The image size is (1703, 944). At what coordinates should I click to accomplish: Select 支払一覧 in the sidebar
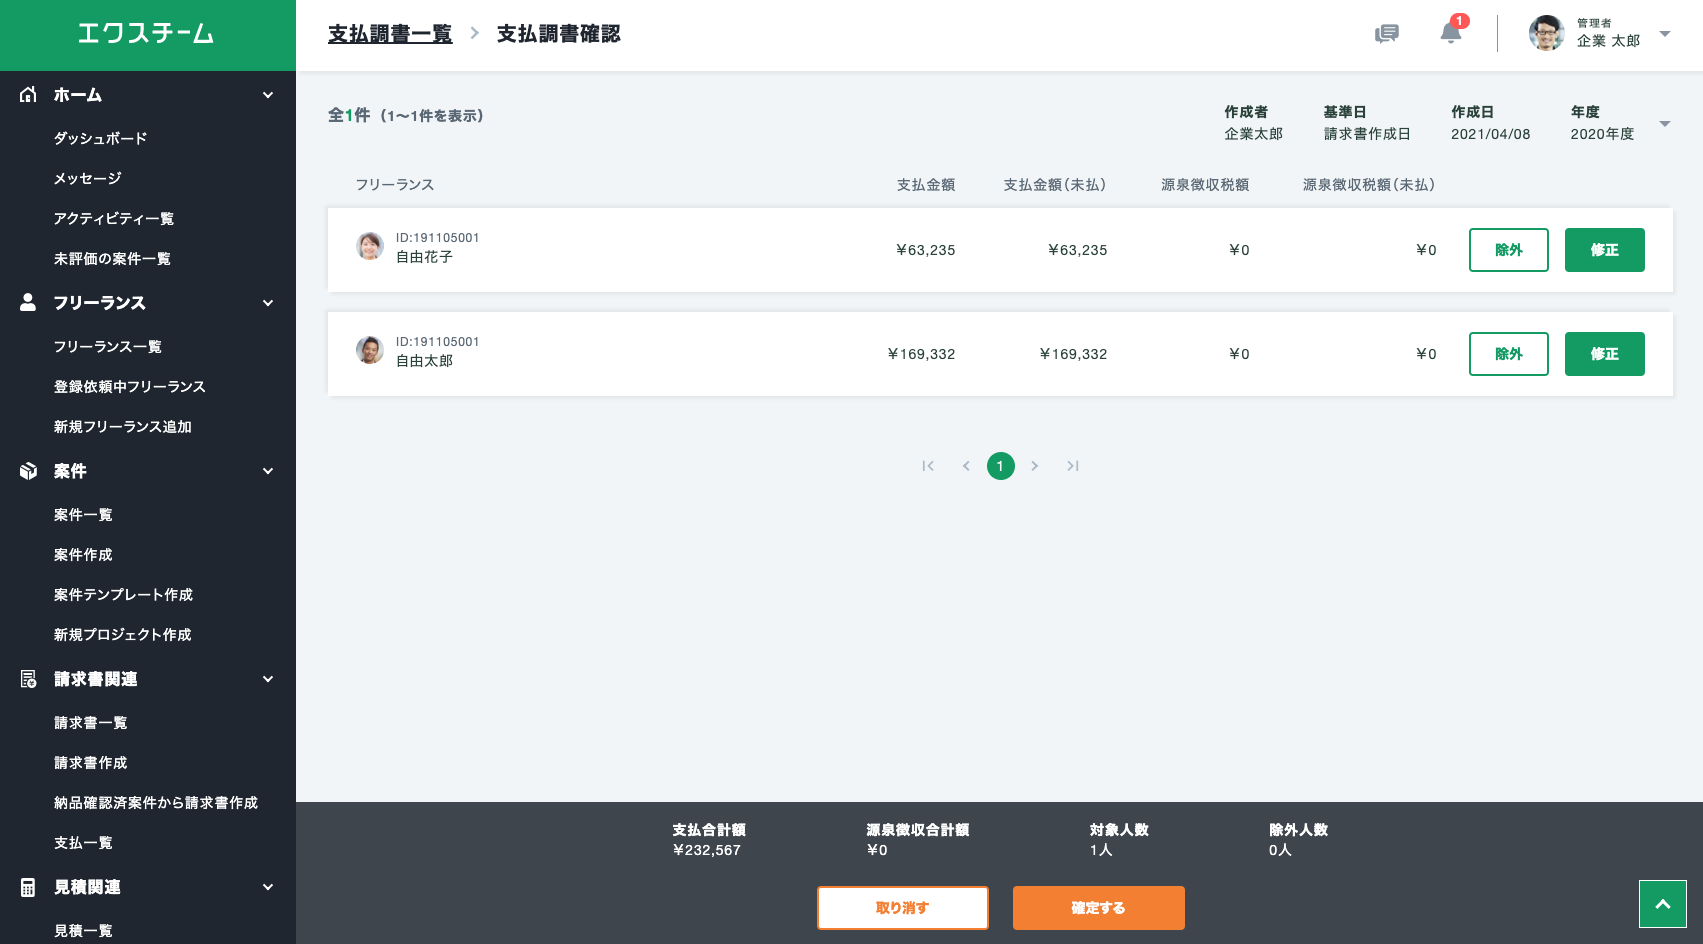(83, 843)
